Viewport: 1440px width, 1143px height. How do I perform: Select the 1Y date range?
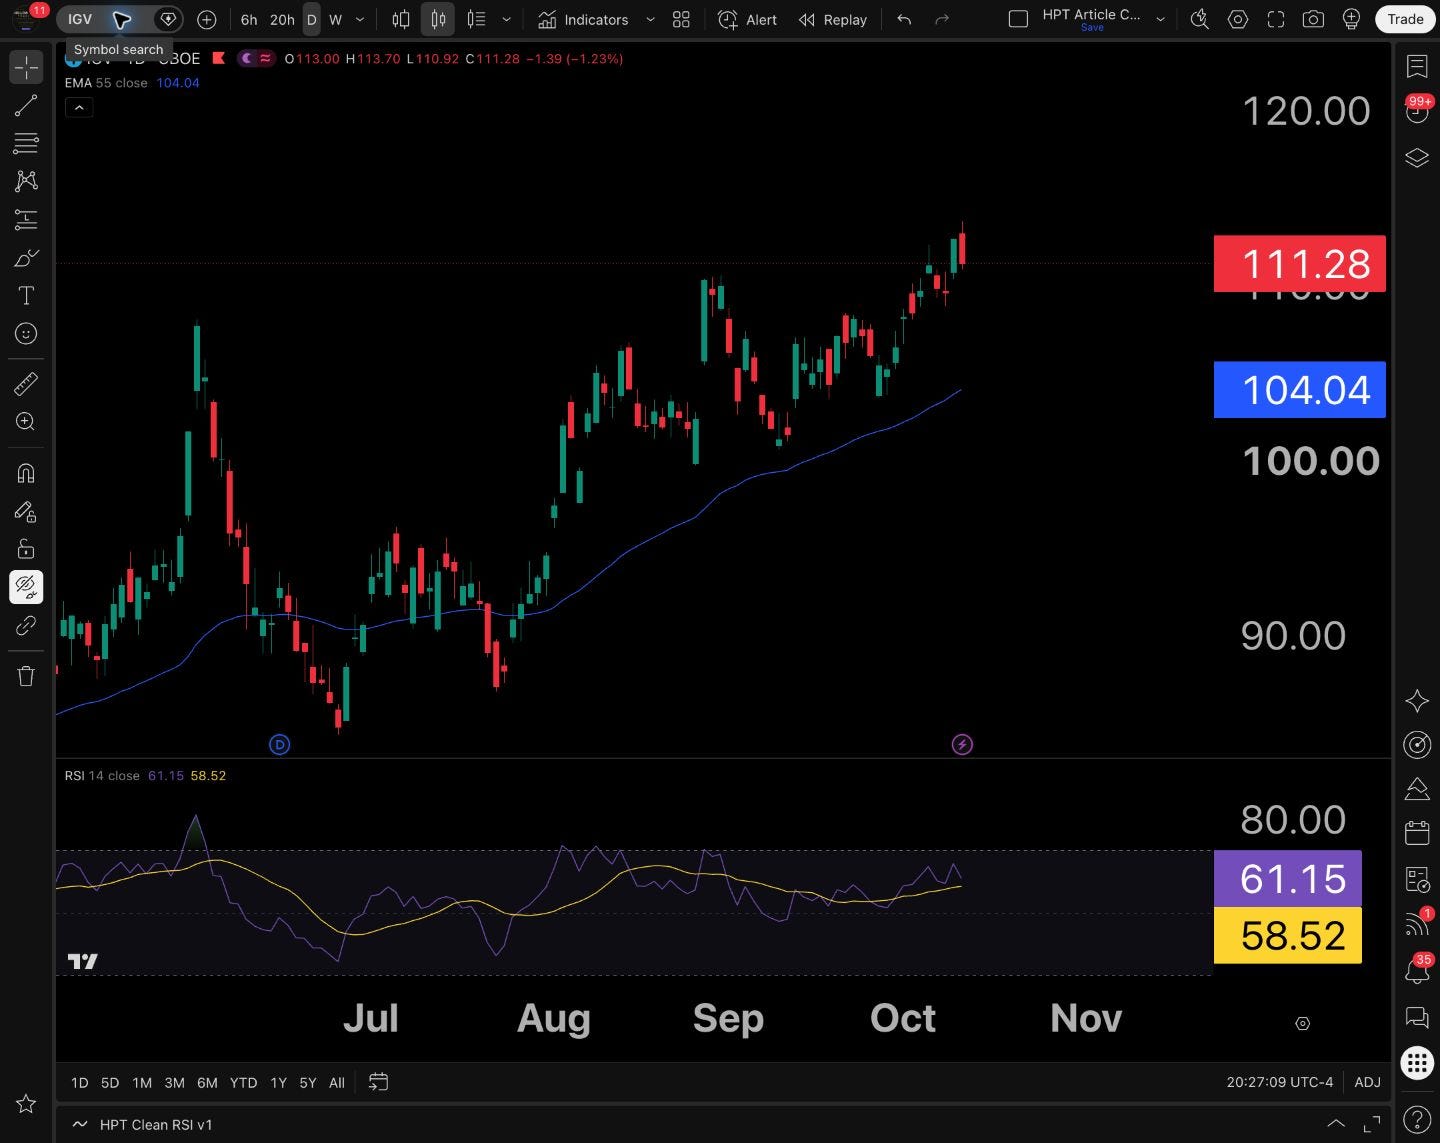click(278, 1082)
